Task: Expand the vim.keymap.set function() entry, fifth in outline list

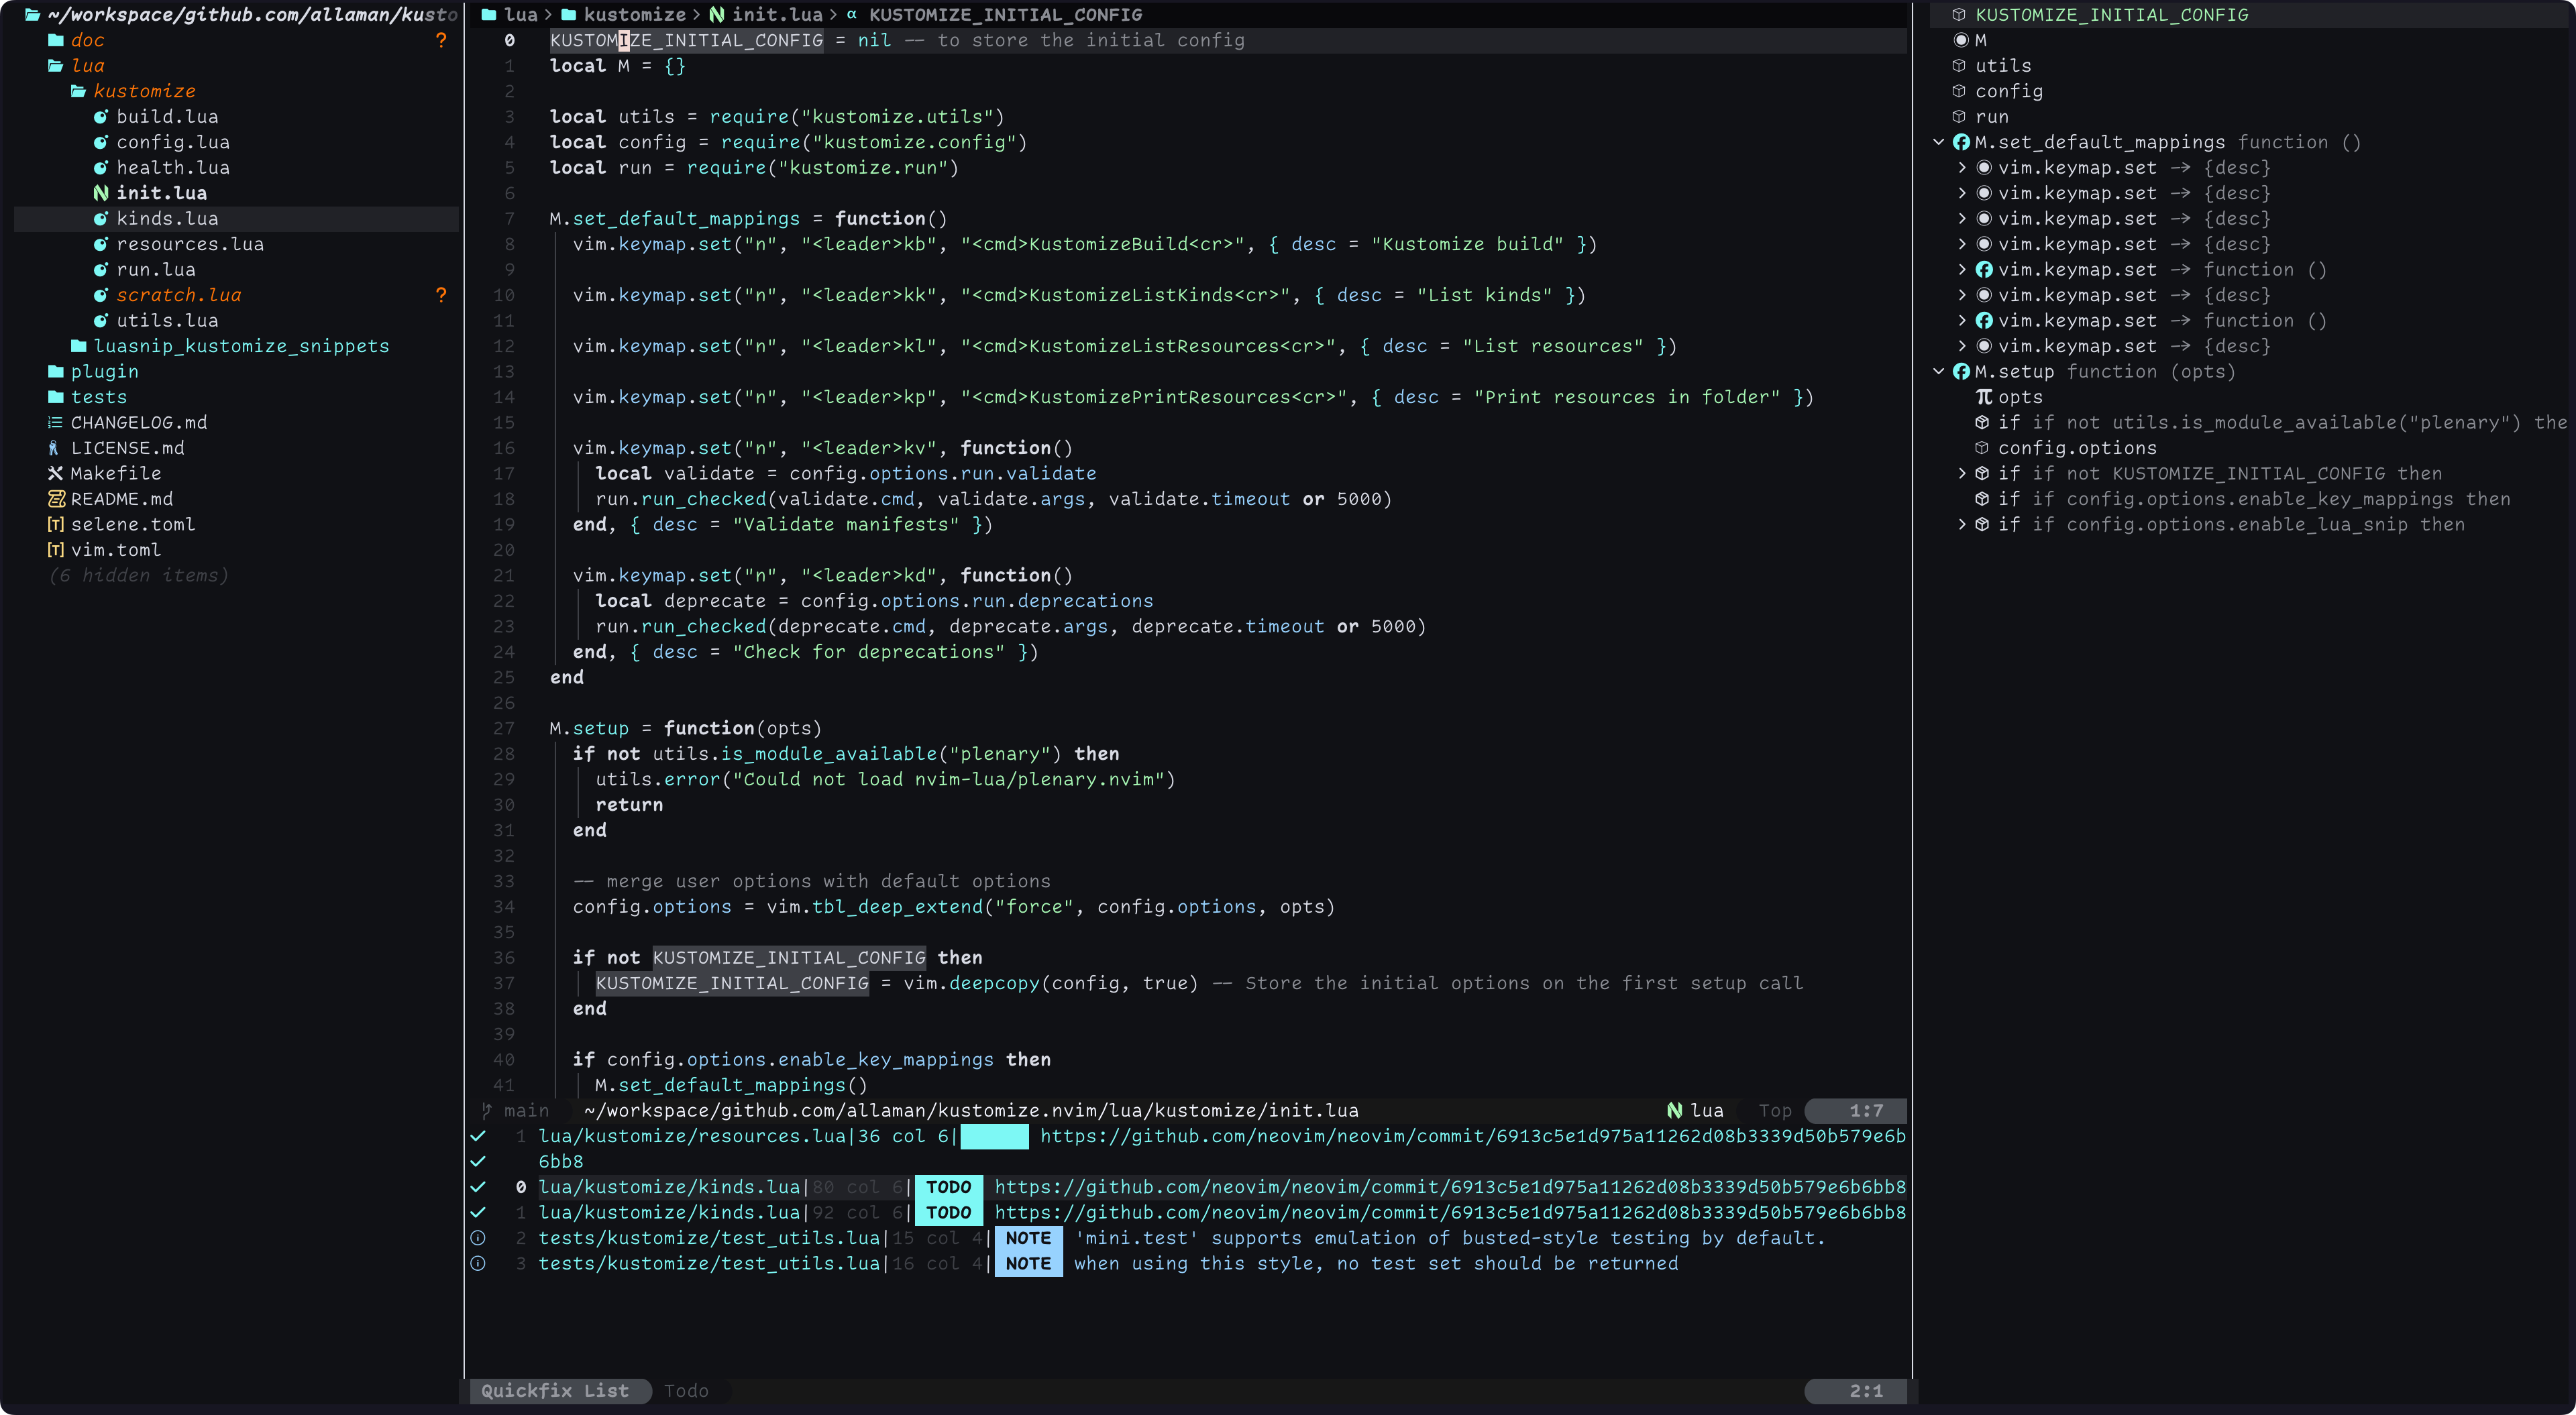Action: click(x=1962, y=269)
